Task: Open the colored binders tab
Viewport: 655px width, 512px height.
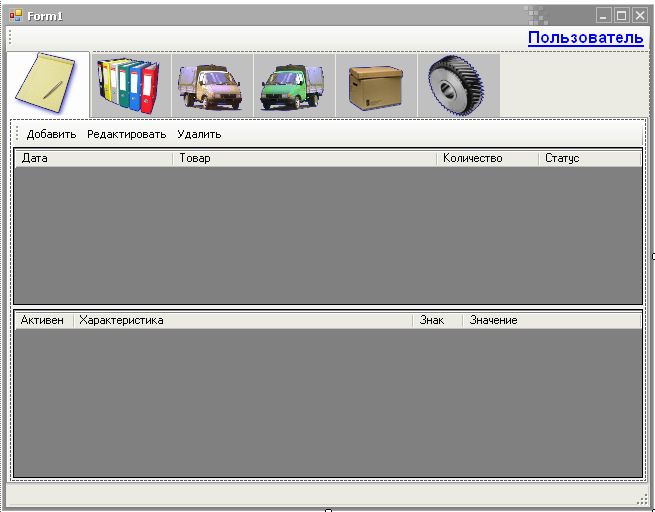Action: click(132, 86)
